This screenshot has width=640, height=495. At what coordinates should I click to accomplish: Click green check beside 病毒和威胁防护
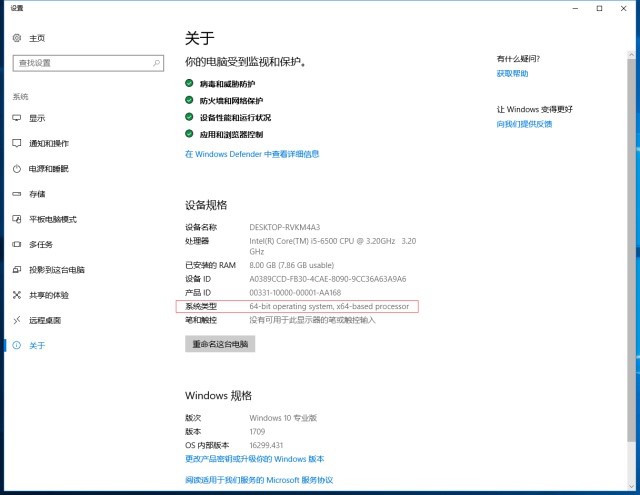tap(189, 83)
